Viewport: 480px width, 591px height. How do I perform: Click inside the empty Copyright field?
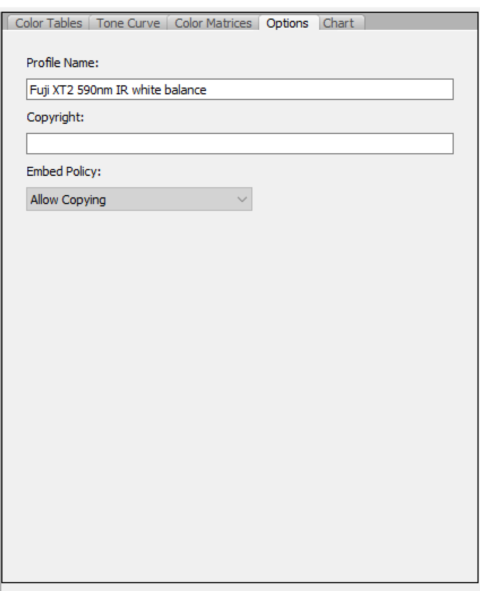(x=240, y=144)
